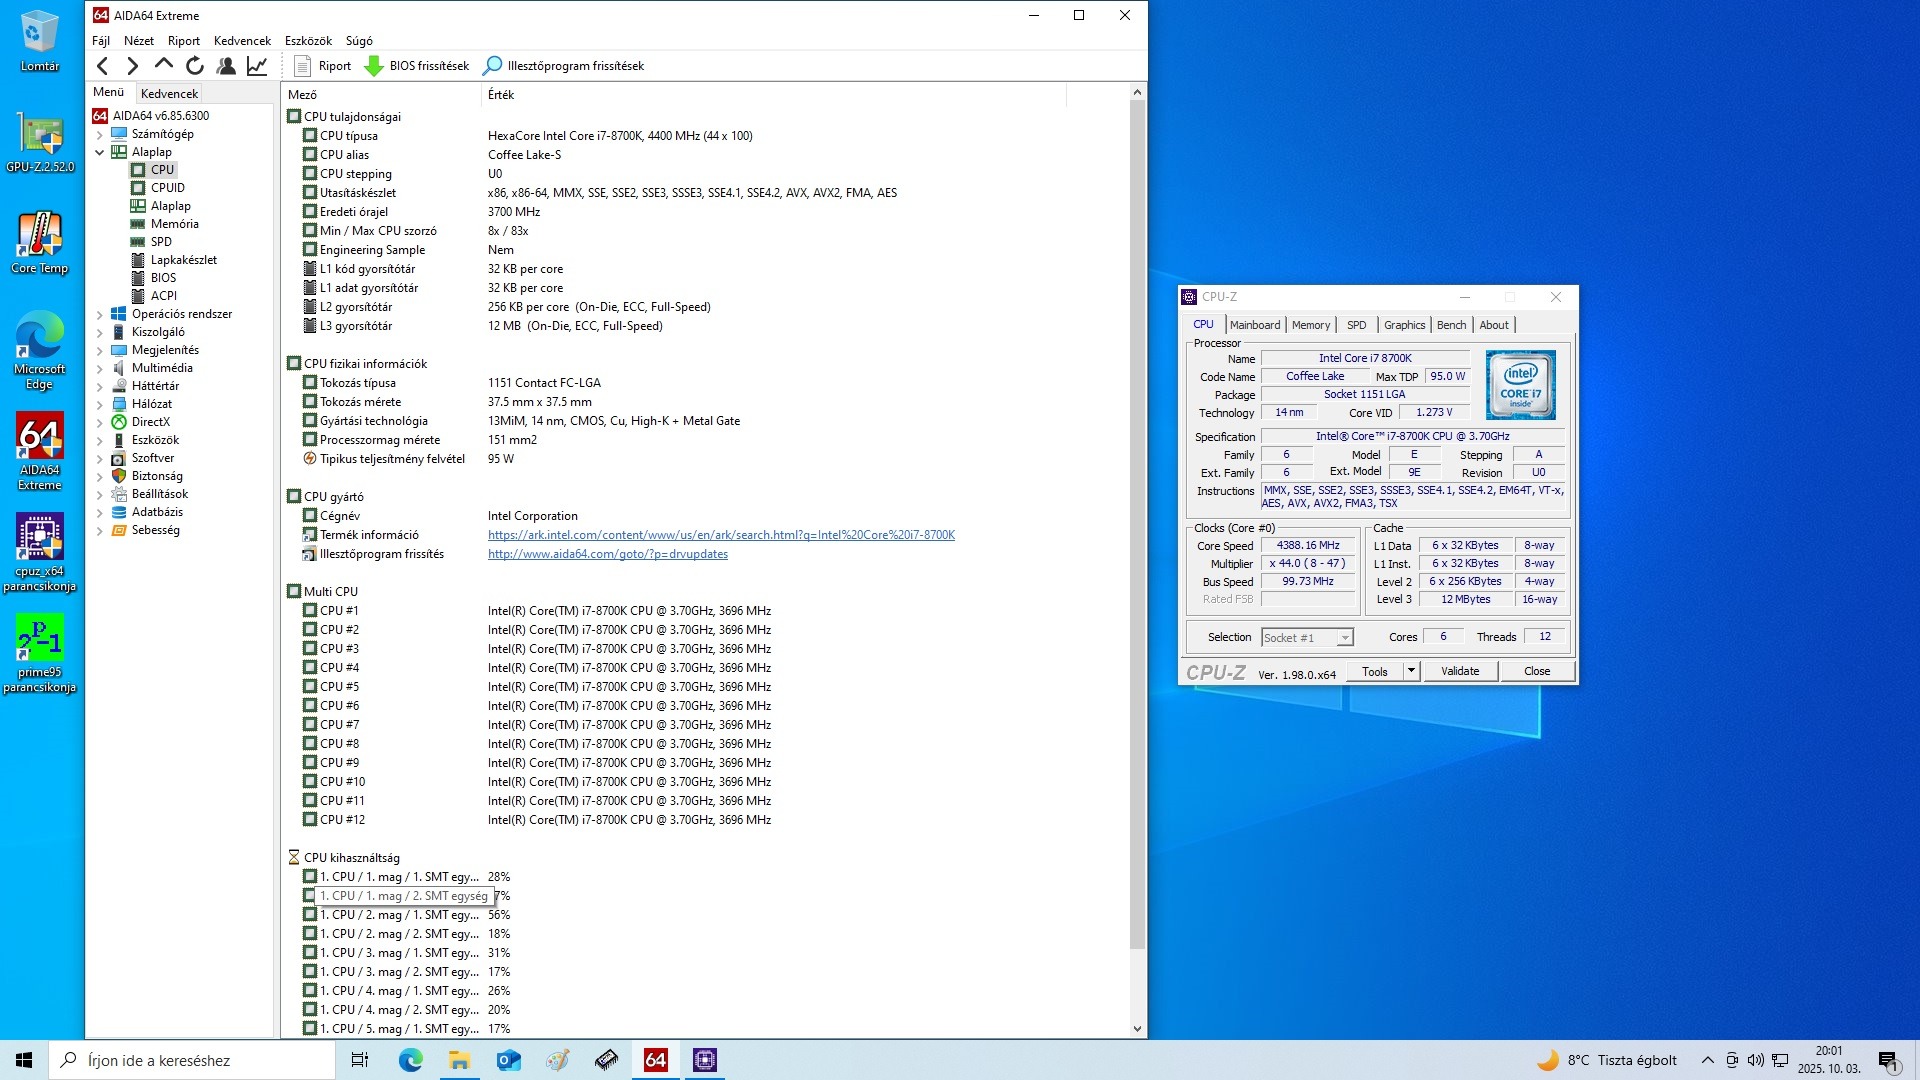This screenshot has height=1080, width=1920.
Task: Click the vertical scrollbar in the details pane
Action: click(1137, 520)
